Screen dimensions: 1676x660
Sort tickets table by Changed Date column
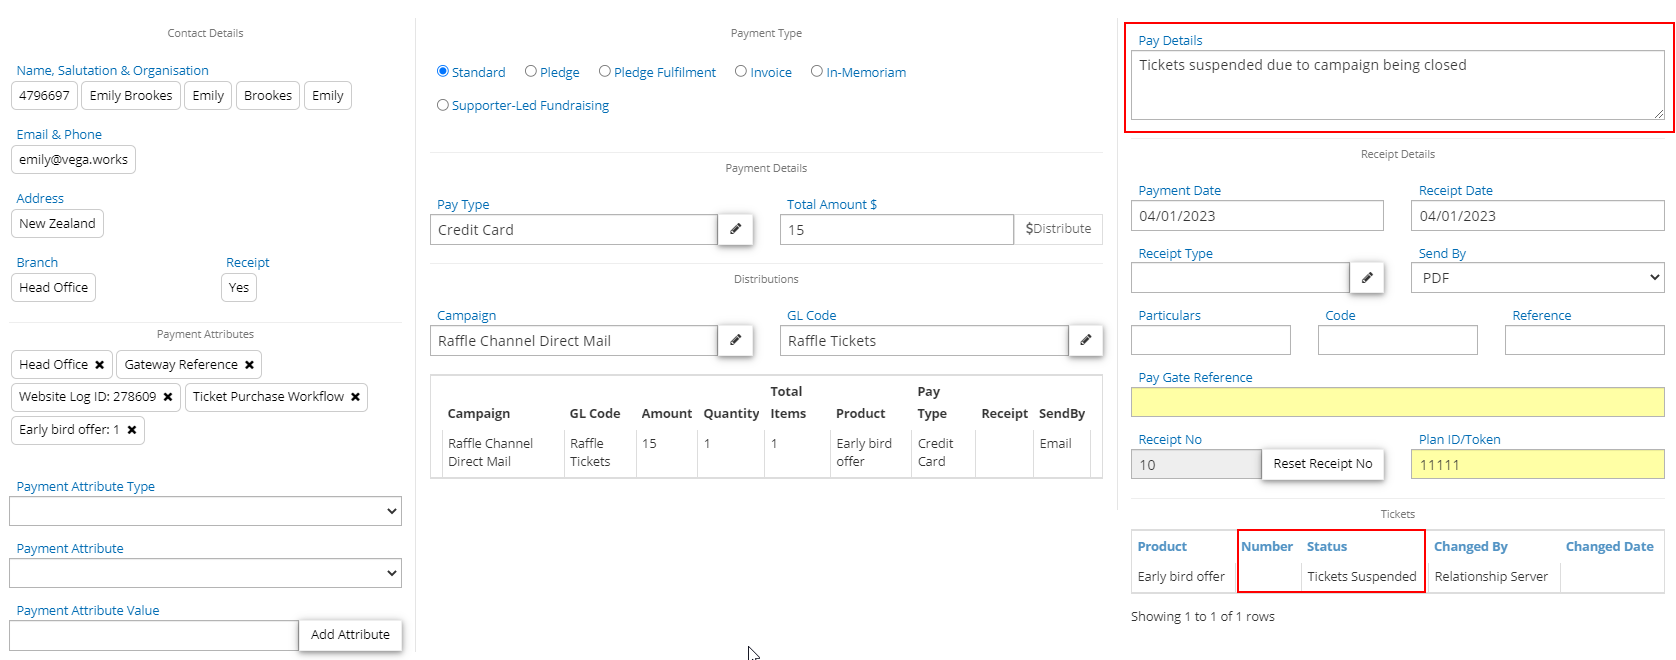point(1609,547)
